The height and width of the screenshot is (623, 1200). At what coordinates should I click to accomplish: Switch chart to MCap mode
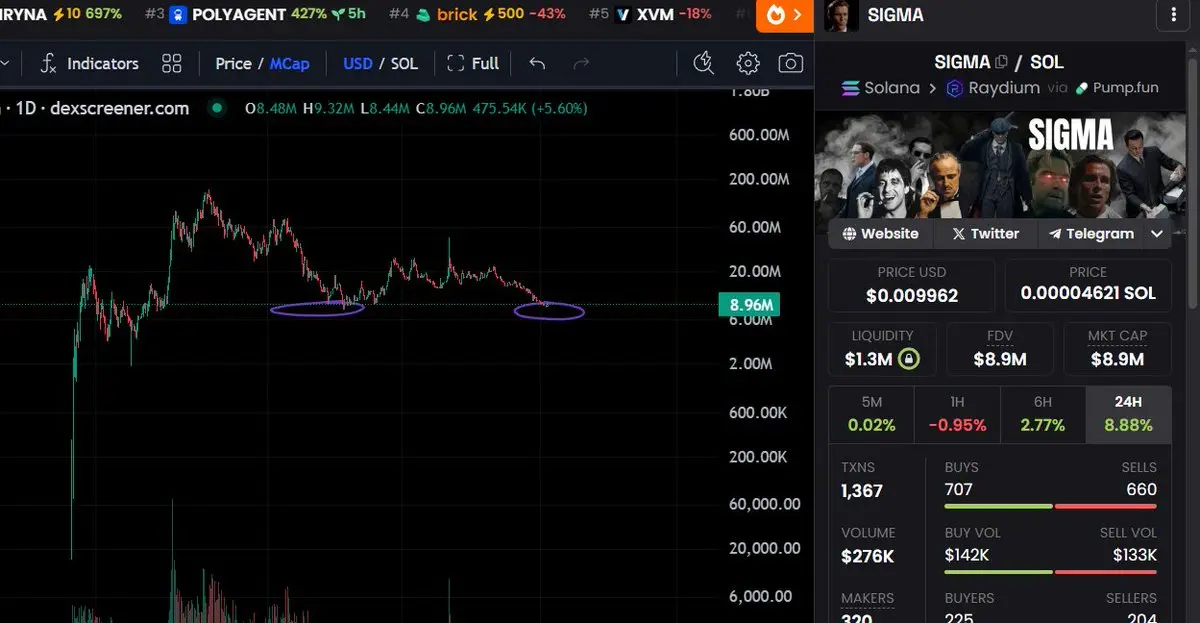(x=290, y=63)
